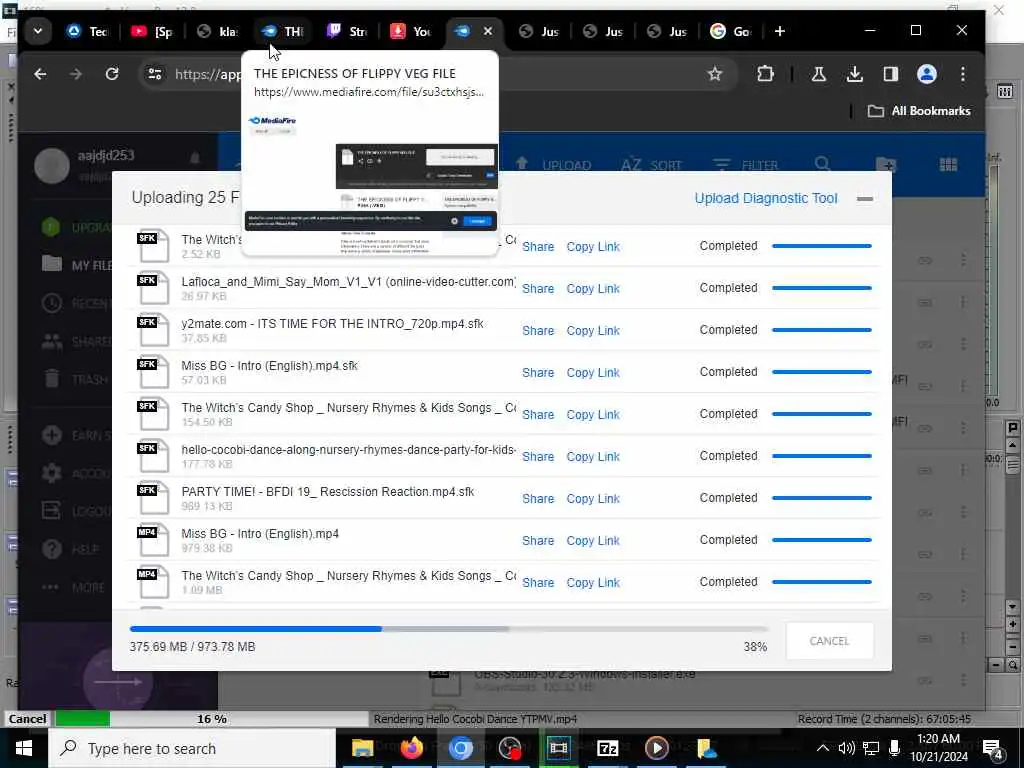Screen dimensions: 1024x768
Task: Click Cancel on the render progress bar
Action: (x=27, y=719)
